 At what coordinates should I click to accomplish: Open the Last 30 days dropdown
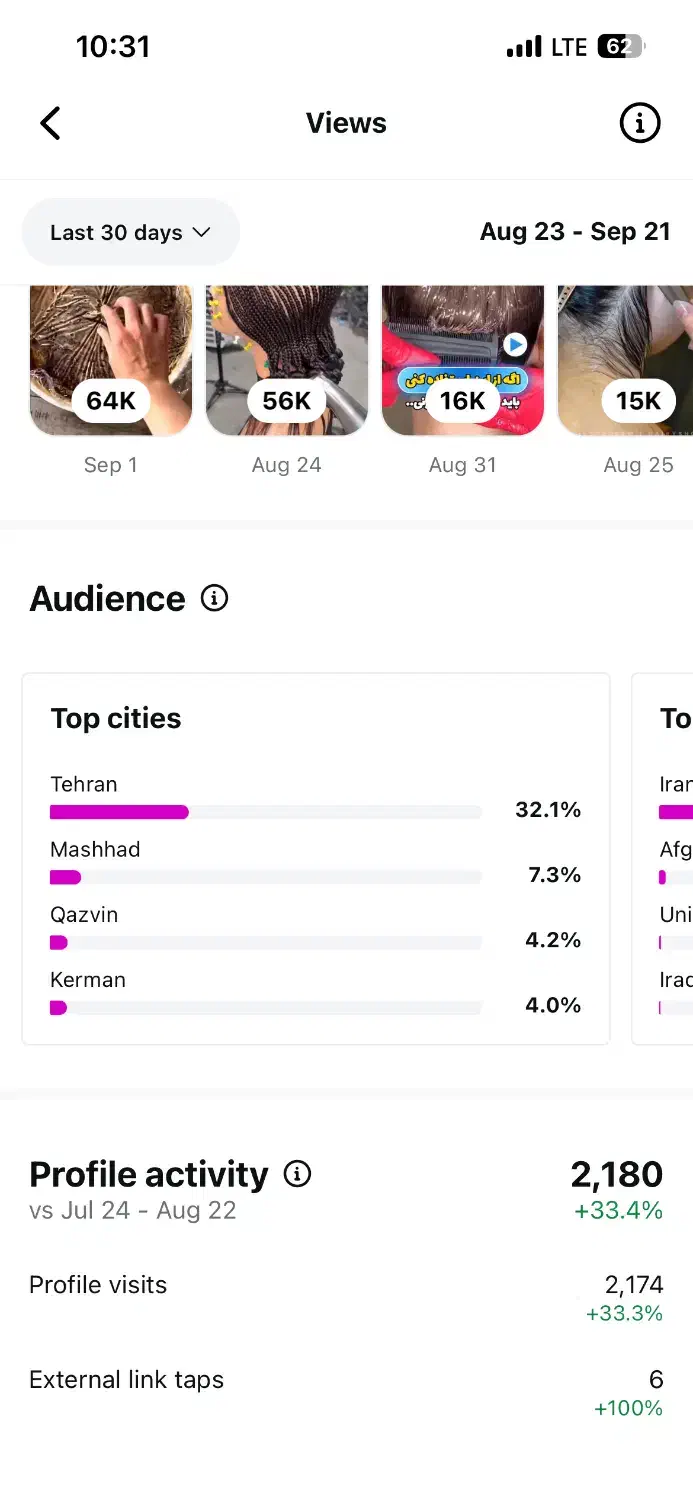130,232
